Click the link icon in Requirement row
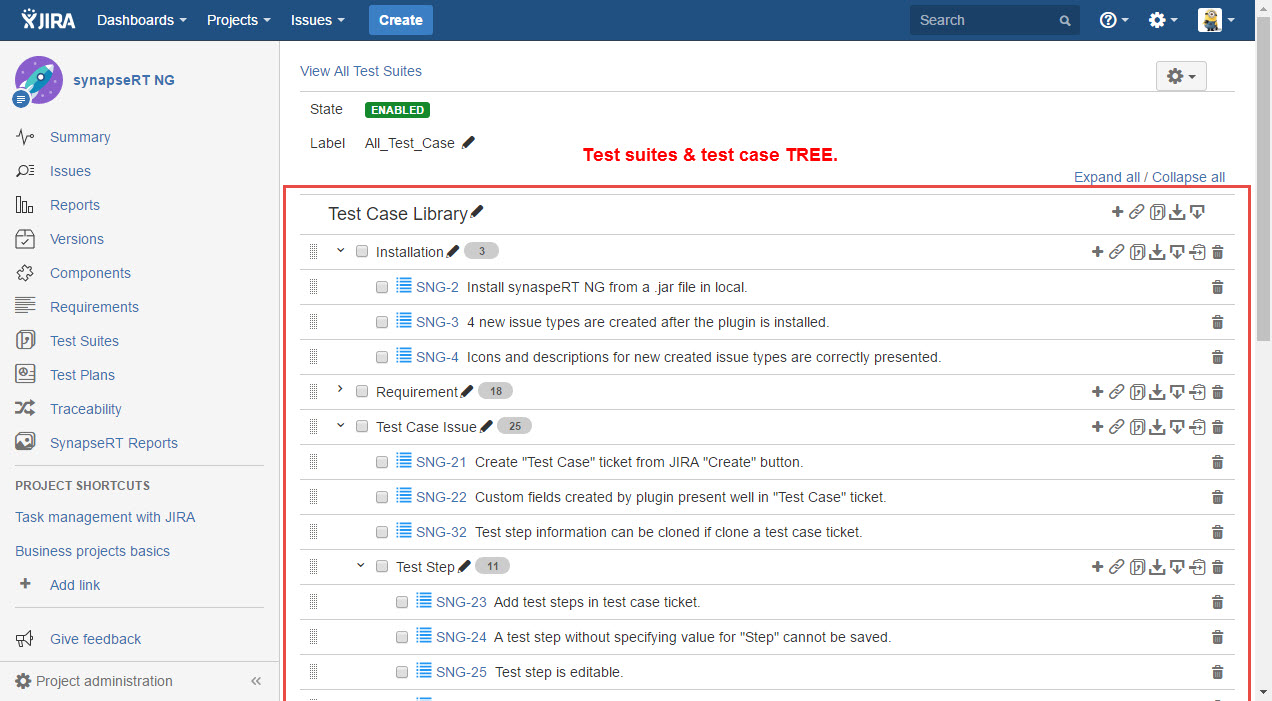Viewport: 1272px width, 701px height. tap(1117, 392)
